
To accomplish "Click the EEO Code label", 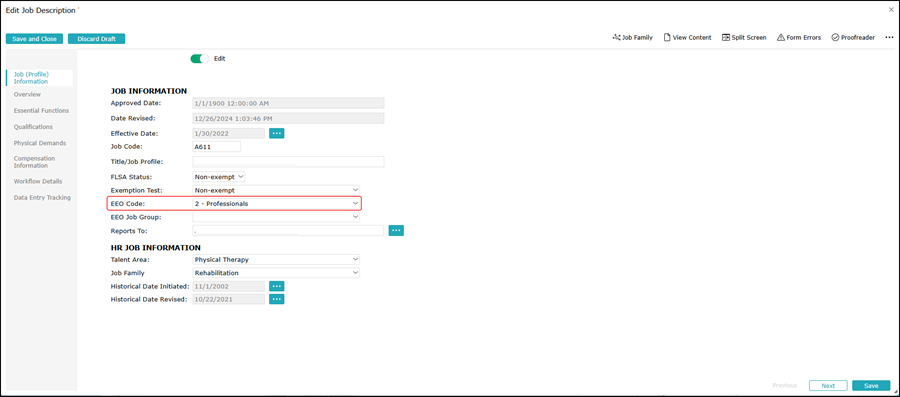I will click(x=127, y=204).
